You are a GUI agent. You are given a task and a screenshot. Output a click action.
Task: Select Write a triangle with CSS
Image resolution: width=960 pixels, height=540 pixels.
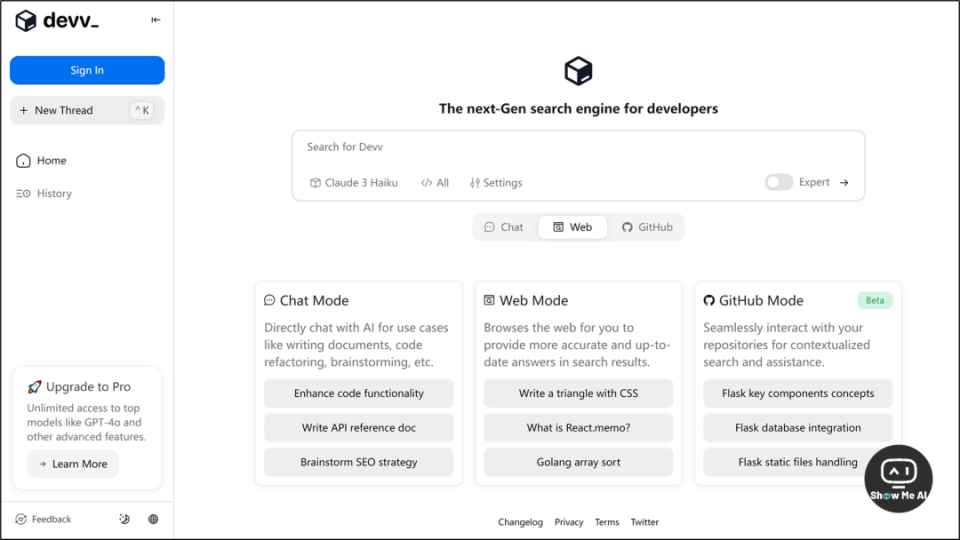point(579,393)
